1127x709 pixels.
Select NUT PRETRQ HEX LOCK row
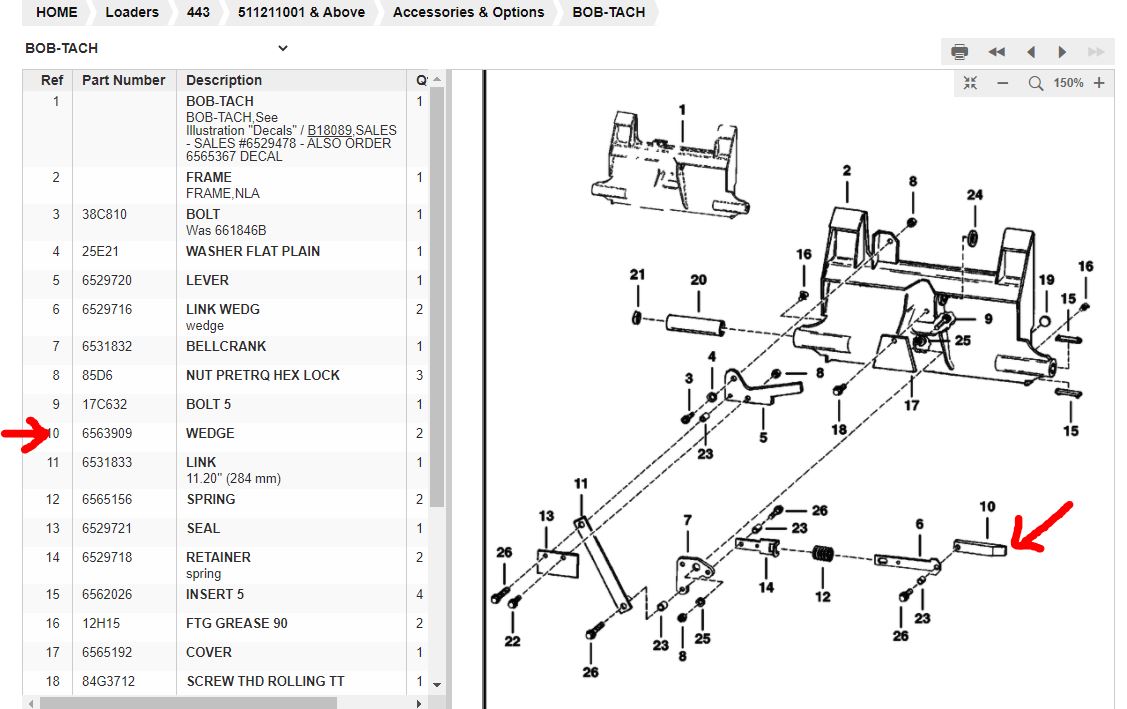(225, 375)
